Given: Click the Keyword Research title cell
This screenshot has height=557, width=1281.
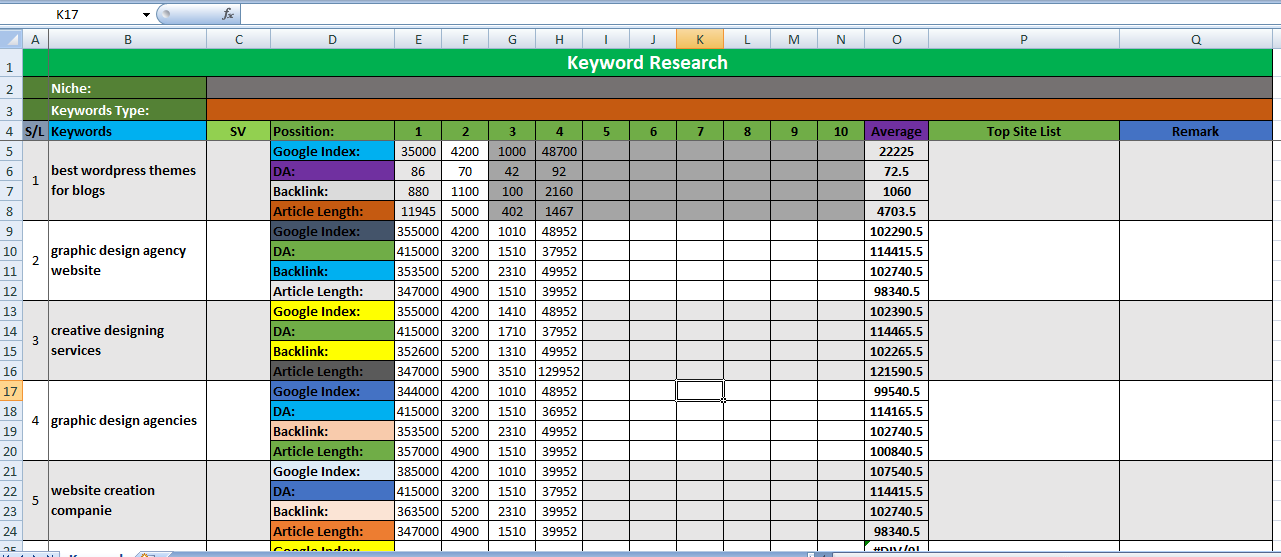Looking at the screenshot, I should coord(647,63).
